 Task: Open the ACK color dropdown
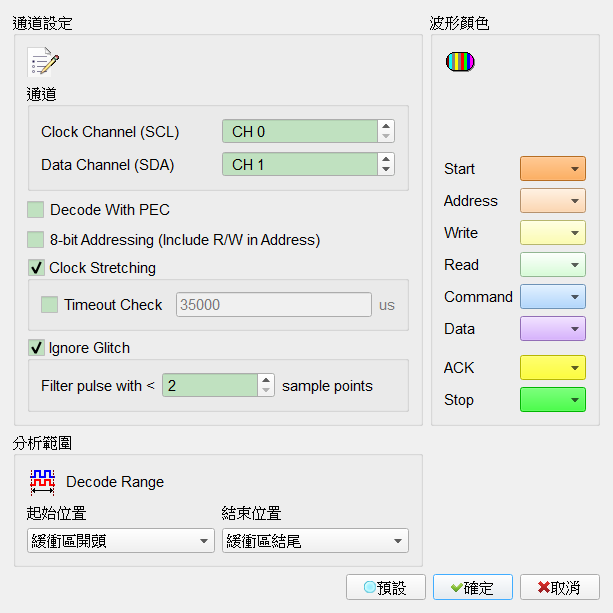(x=553, y=367)
